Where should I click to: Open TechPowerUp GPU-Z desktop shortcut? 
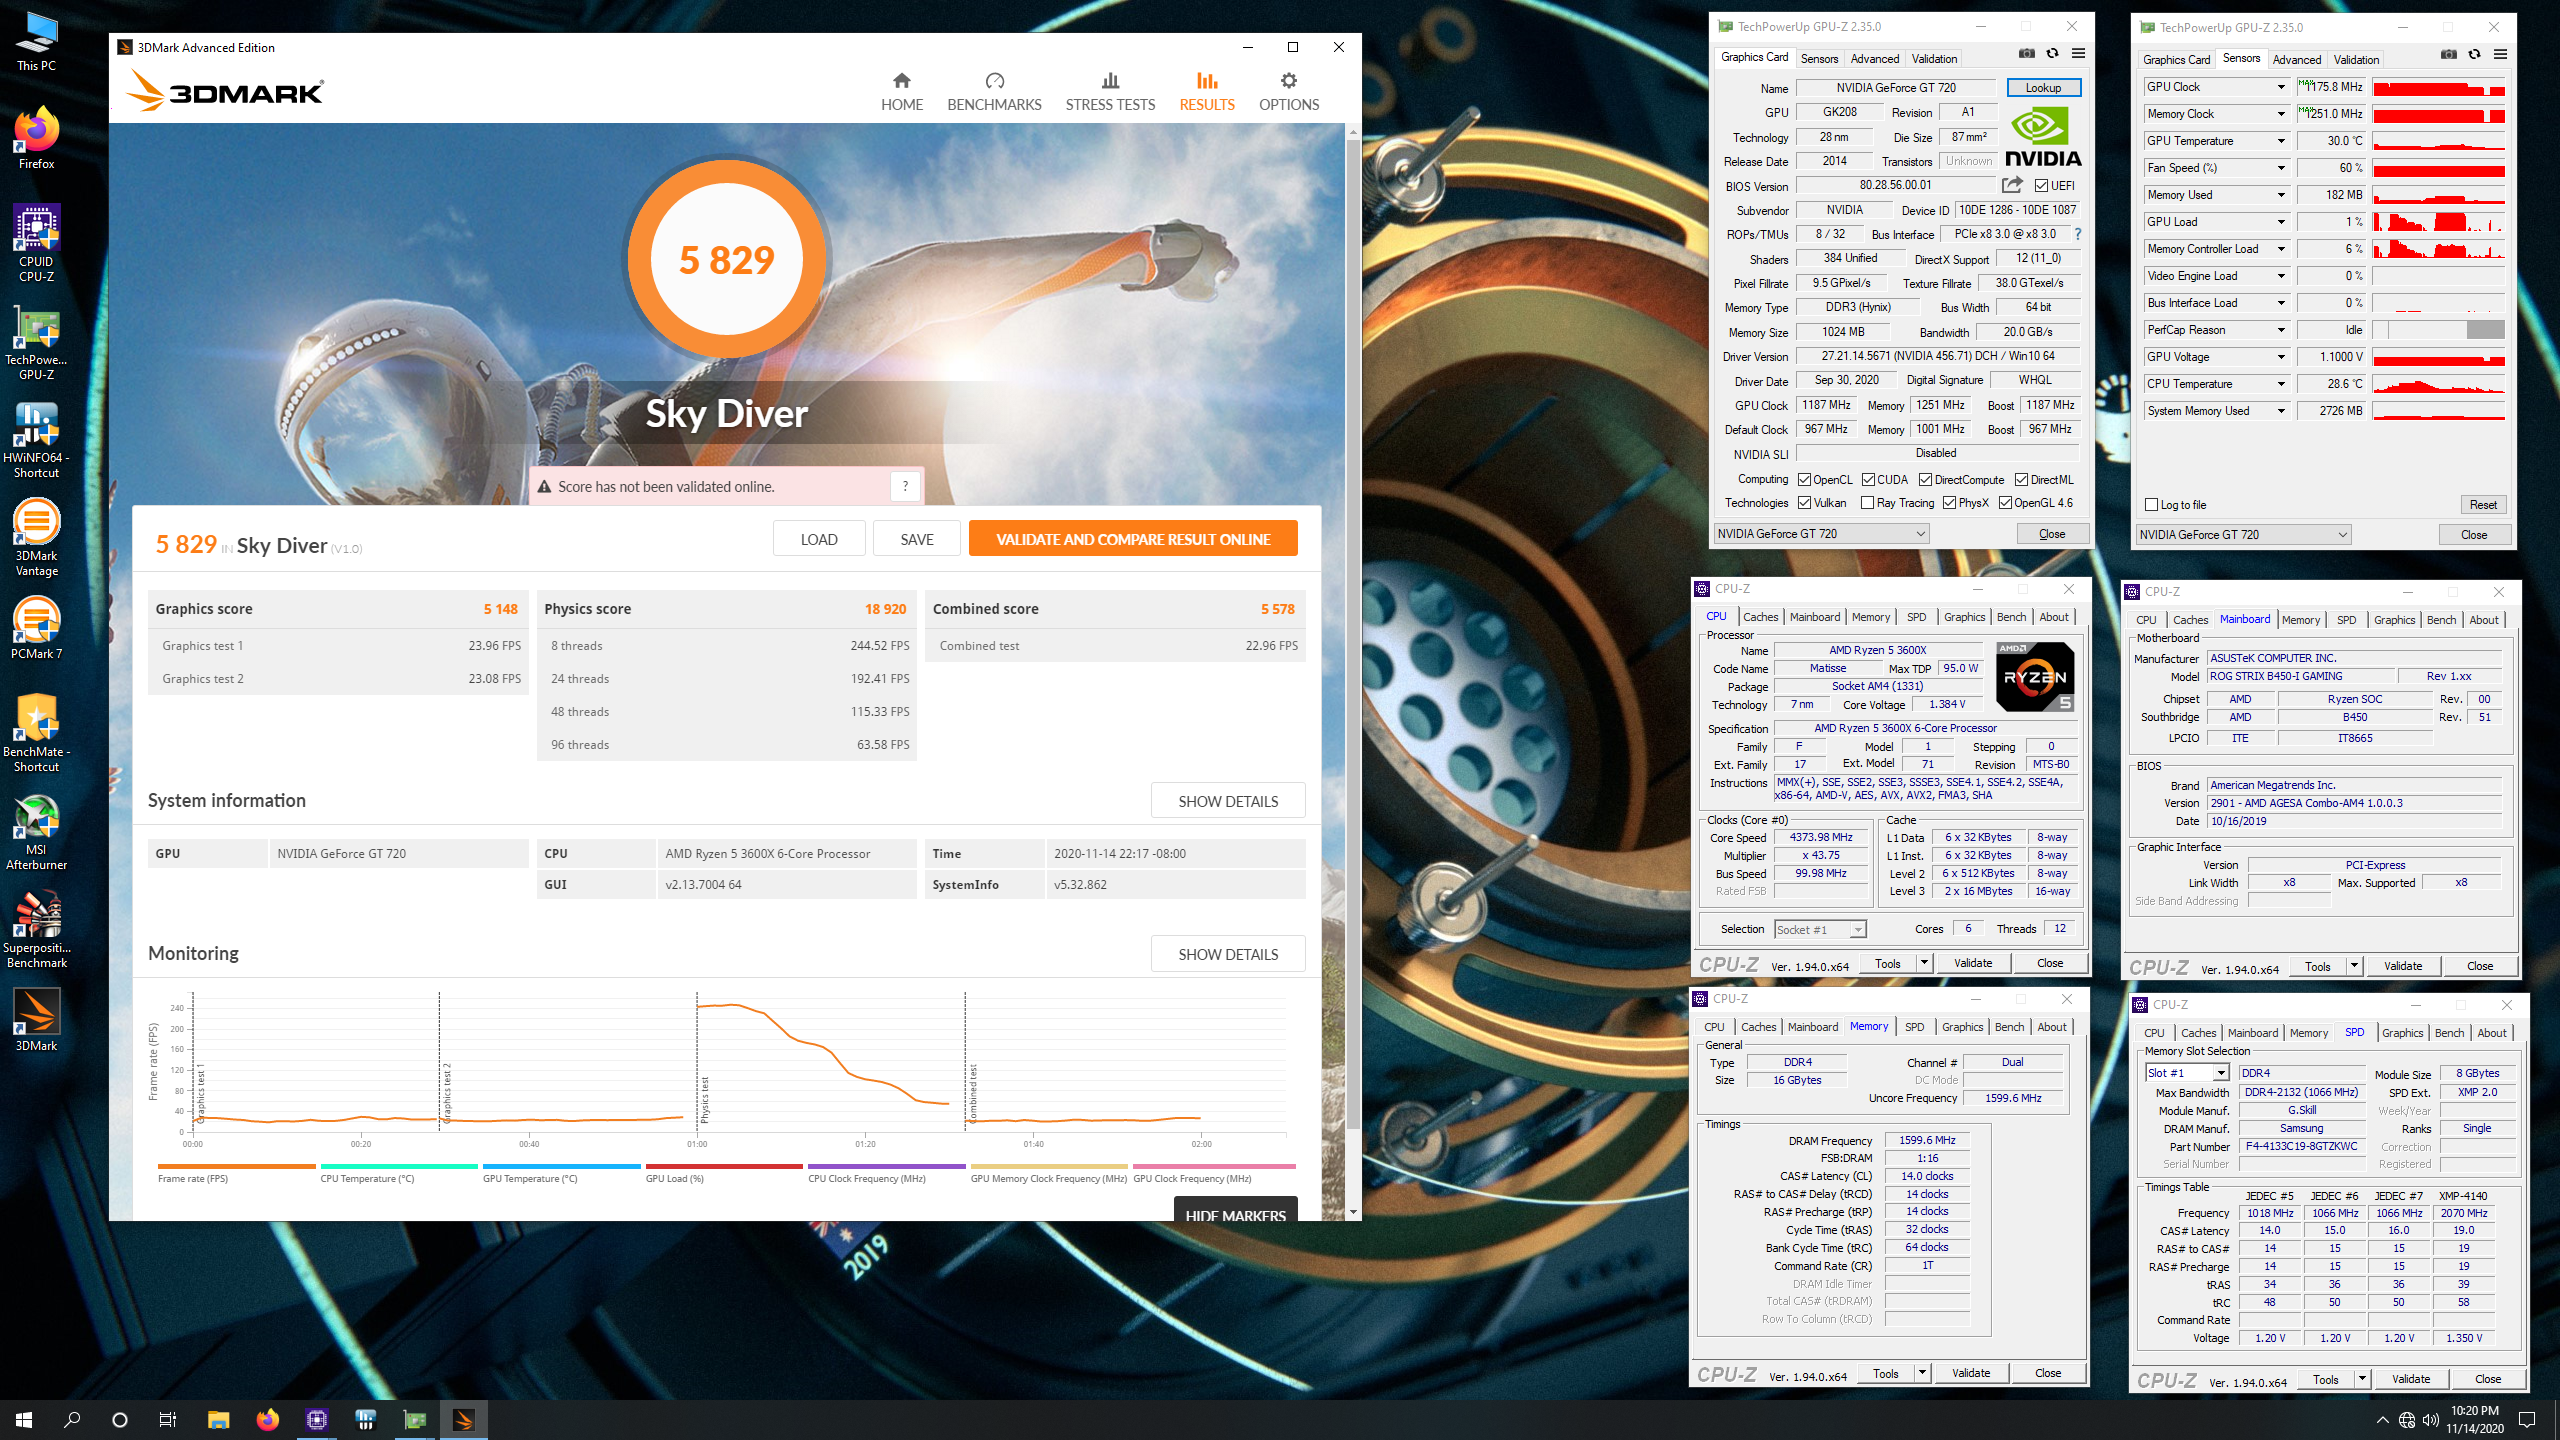tap(36, 342)
